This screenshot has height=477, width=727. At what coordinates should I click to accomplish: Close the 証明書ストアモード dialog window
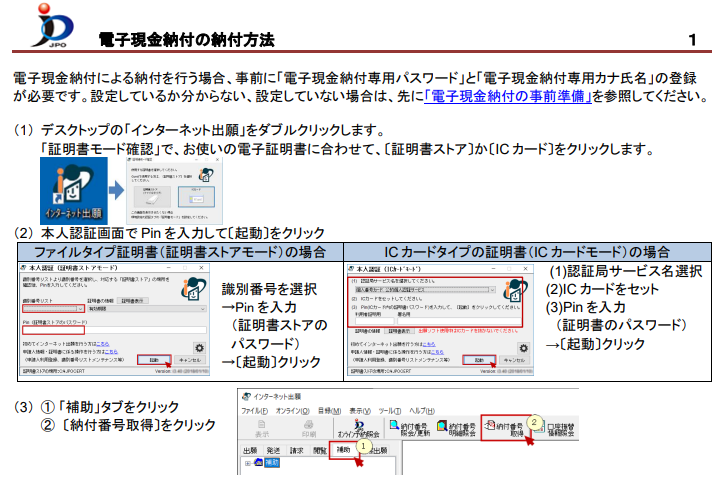[x=201, y=268]
